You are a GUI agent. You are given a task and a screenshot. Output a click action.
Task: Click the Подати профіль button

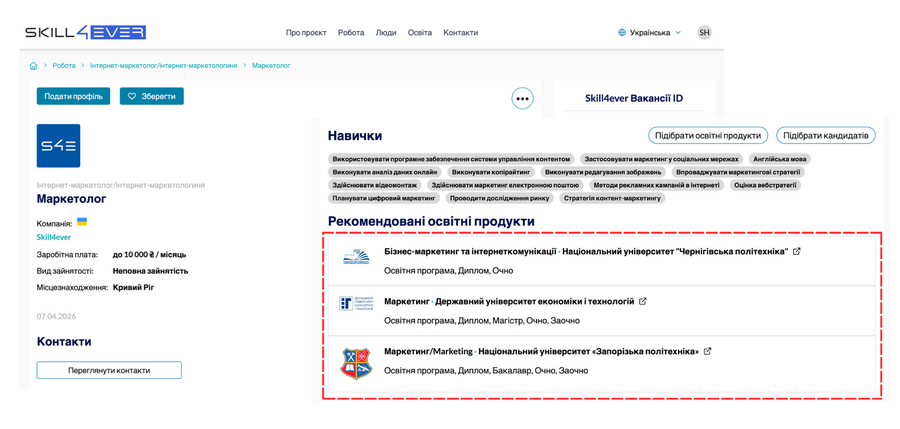click(x=73, y=96)
